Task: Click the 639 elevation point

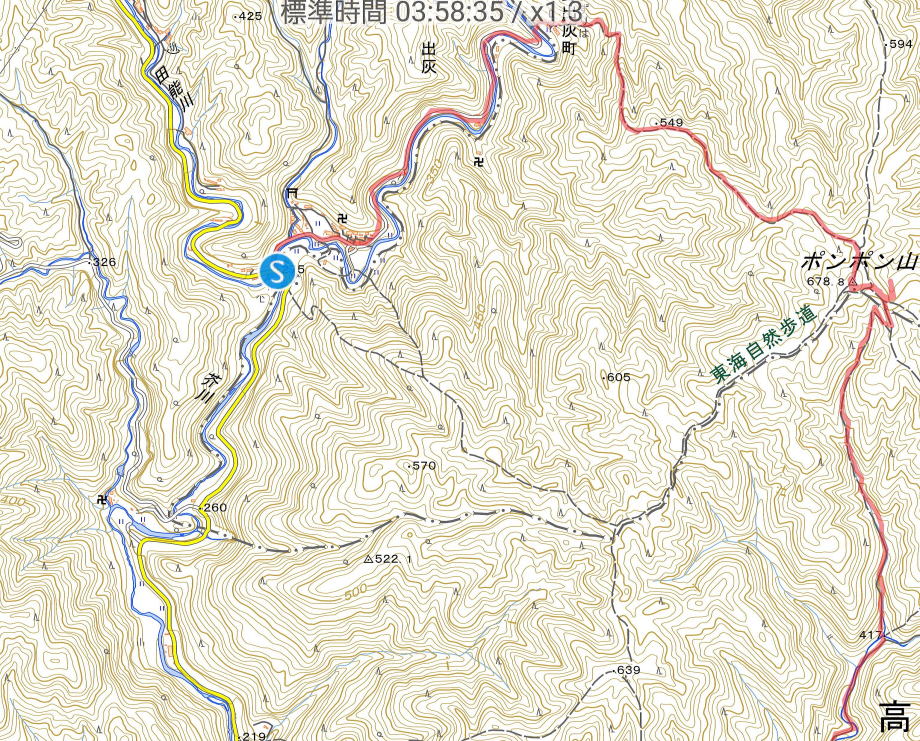Action: click(627, 670)
